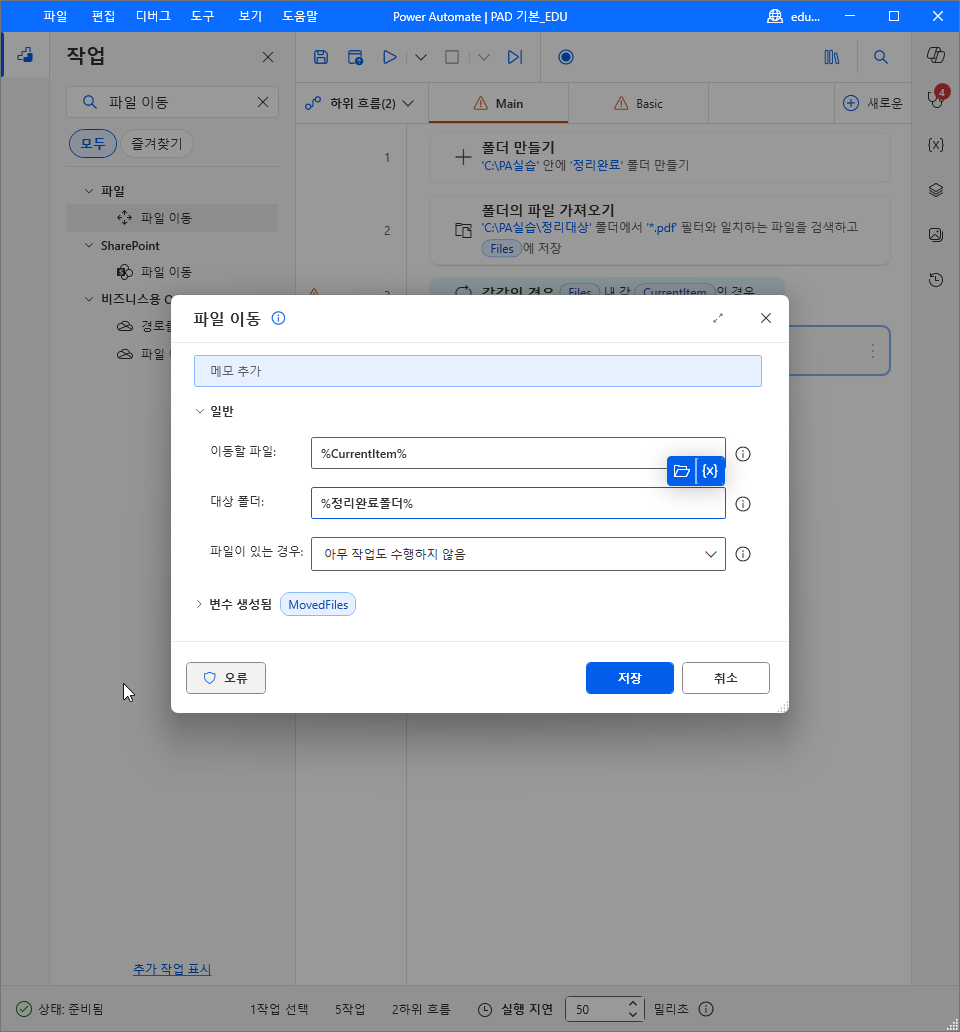The width and height of the screenshot is (960, 1032).
Task: Click the info icon for 대상 폴더
Action: [x=743, y=504]
